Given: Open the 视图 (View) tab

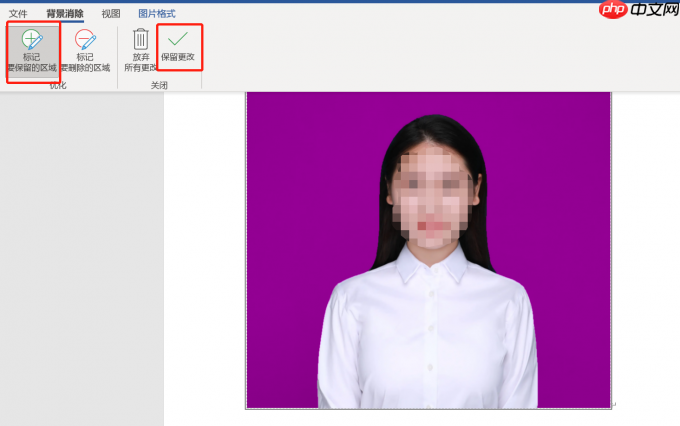Looking at the screenshot, I should coord(111,14).
